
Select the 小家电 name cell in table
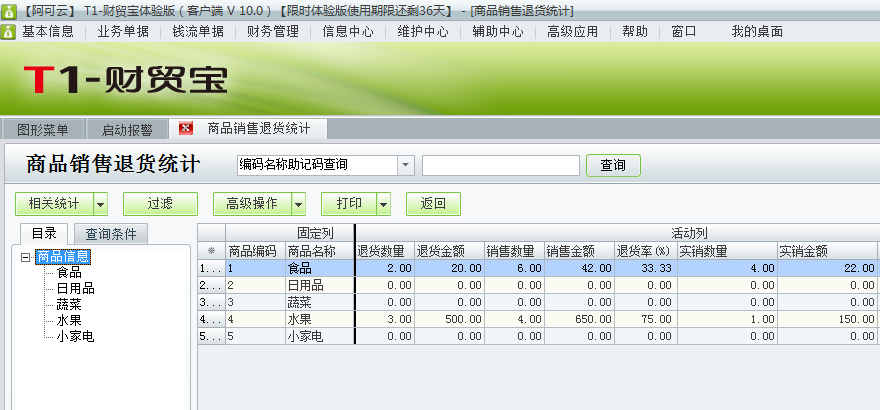click(x=320, y=336)
